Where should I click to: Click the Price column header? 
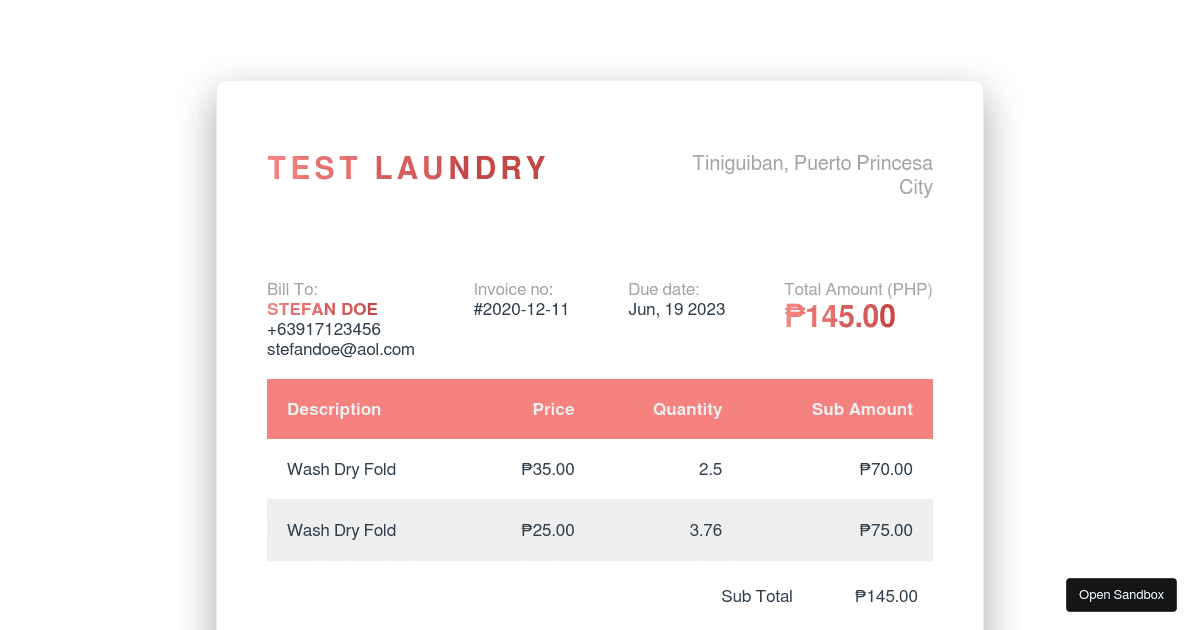tap(553, 409)
